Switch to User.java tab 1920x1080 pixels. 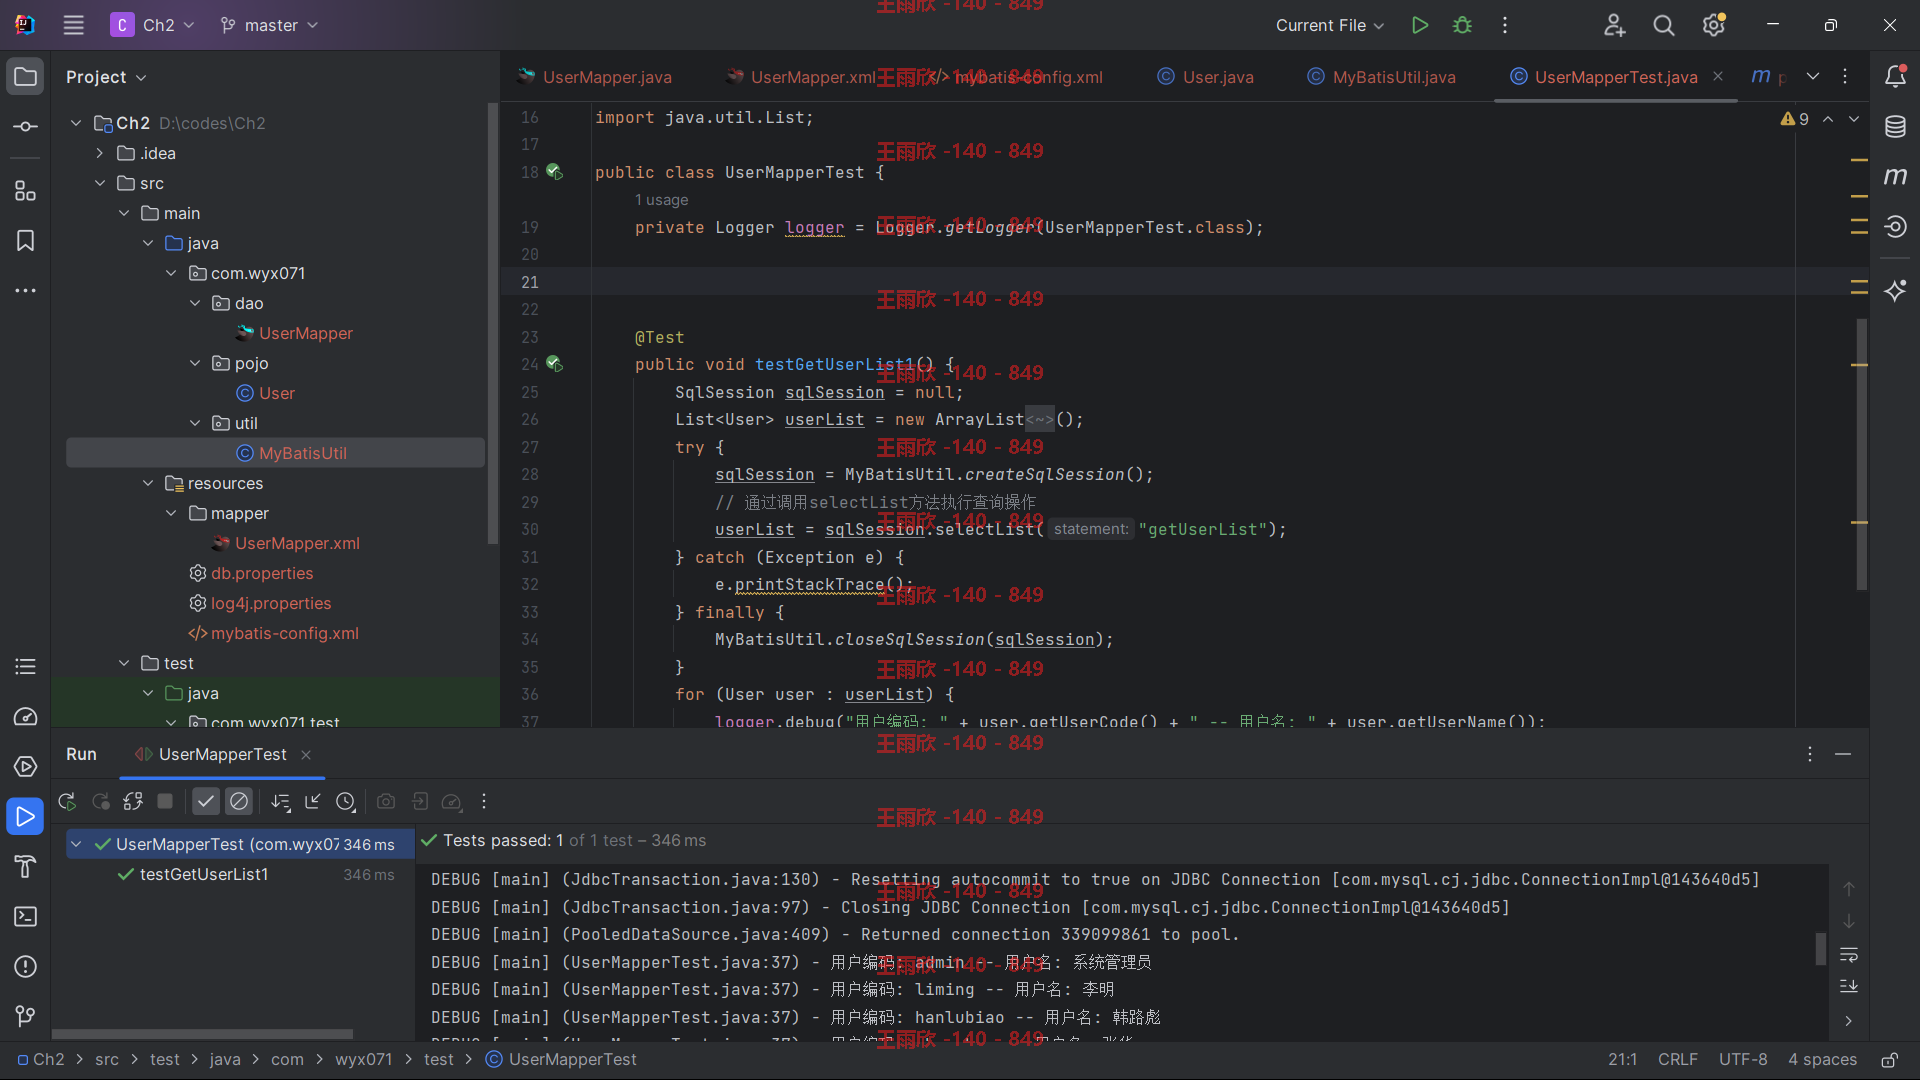[x=1206, y=77]
